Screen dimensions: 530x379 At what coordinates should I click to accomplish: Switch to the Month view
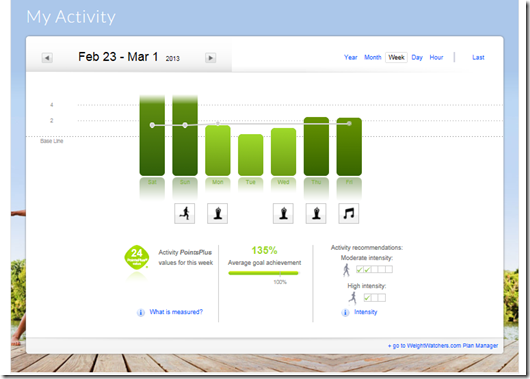pos(372,57)
